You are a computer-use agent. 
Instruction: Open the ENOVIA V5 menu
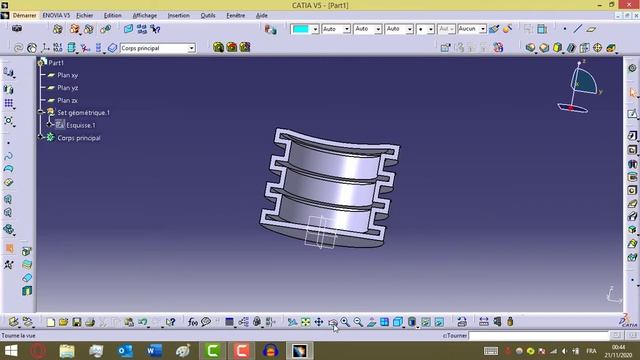pyautogui.click(x=56, y=16)
